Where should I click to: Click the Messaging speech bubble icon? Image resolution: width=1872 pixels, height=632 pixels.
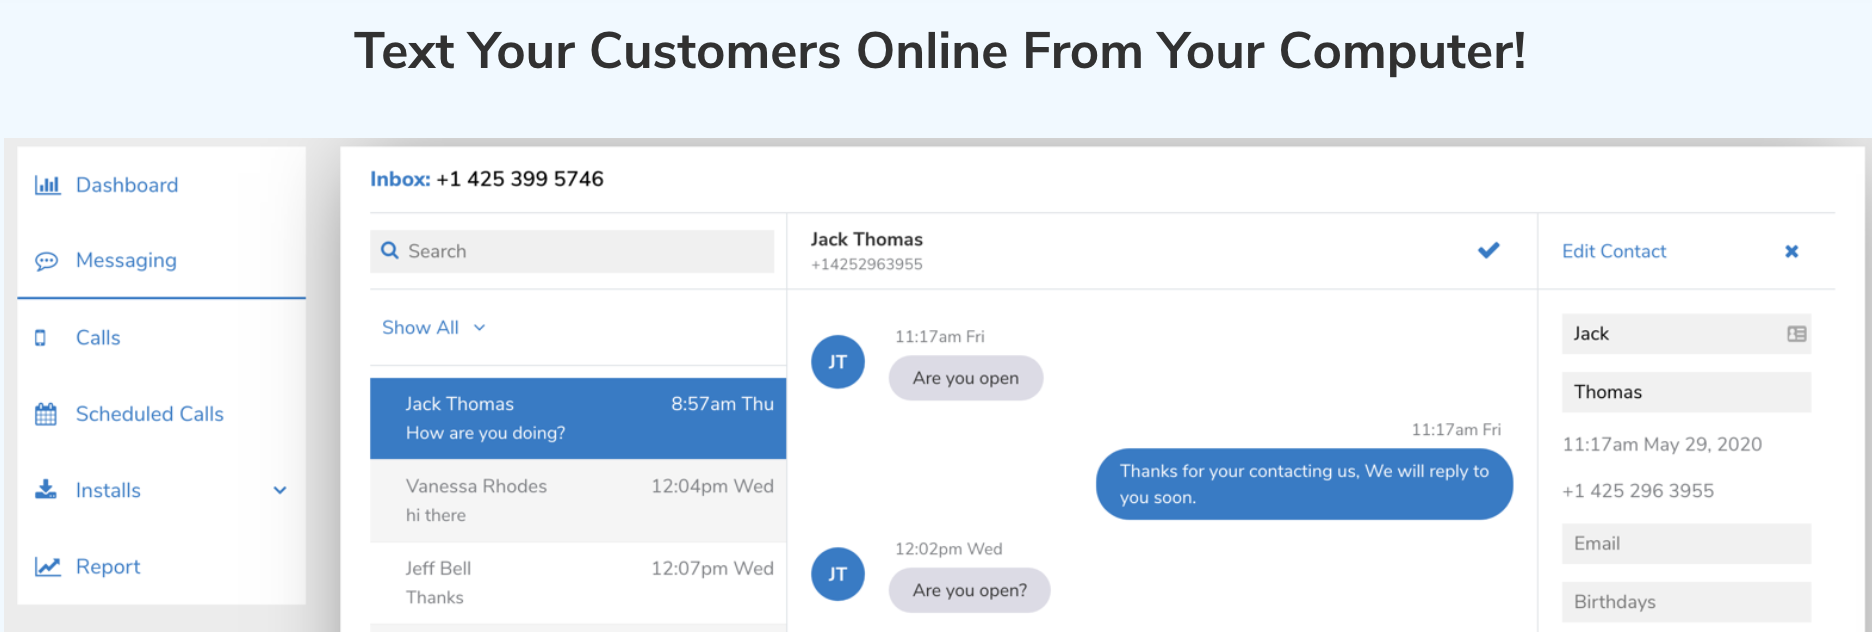tap(47, 261)
